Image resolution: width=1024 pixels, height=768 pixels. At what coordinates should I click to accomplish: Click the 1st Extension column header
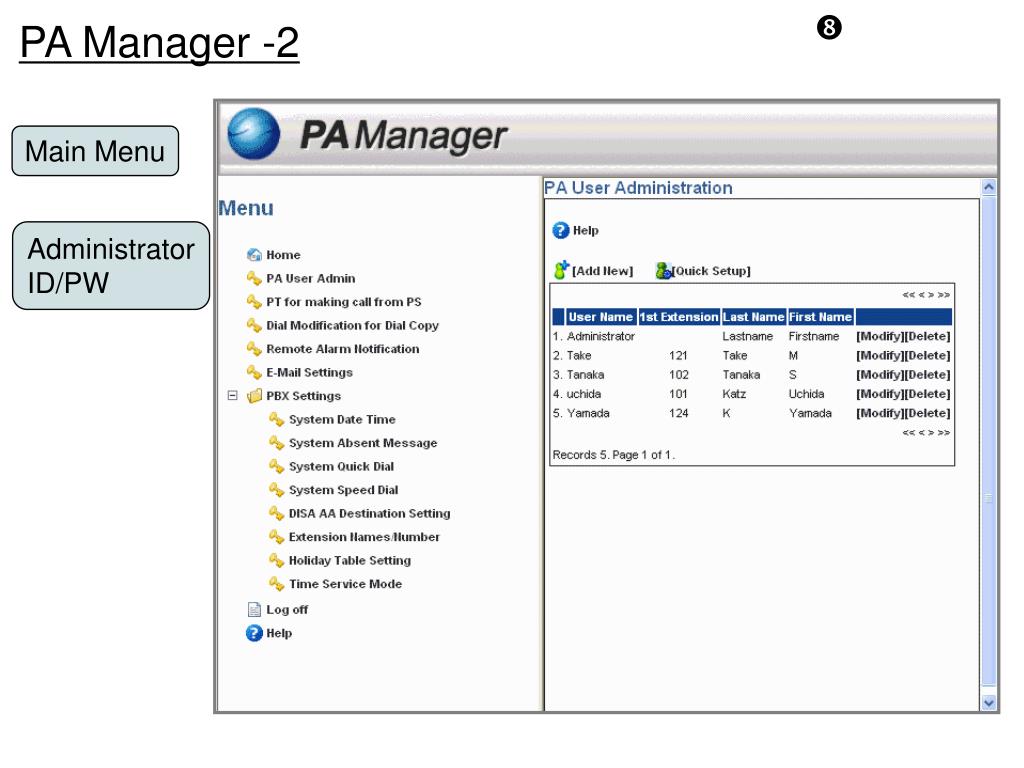679,317
